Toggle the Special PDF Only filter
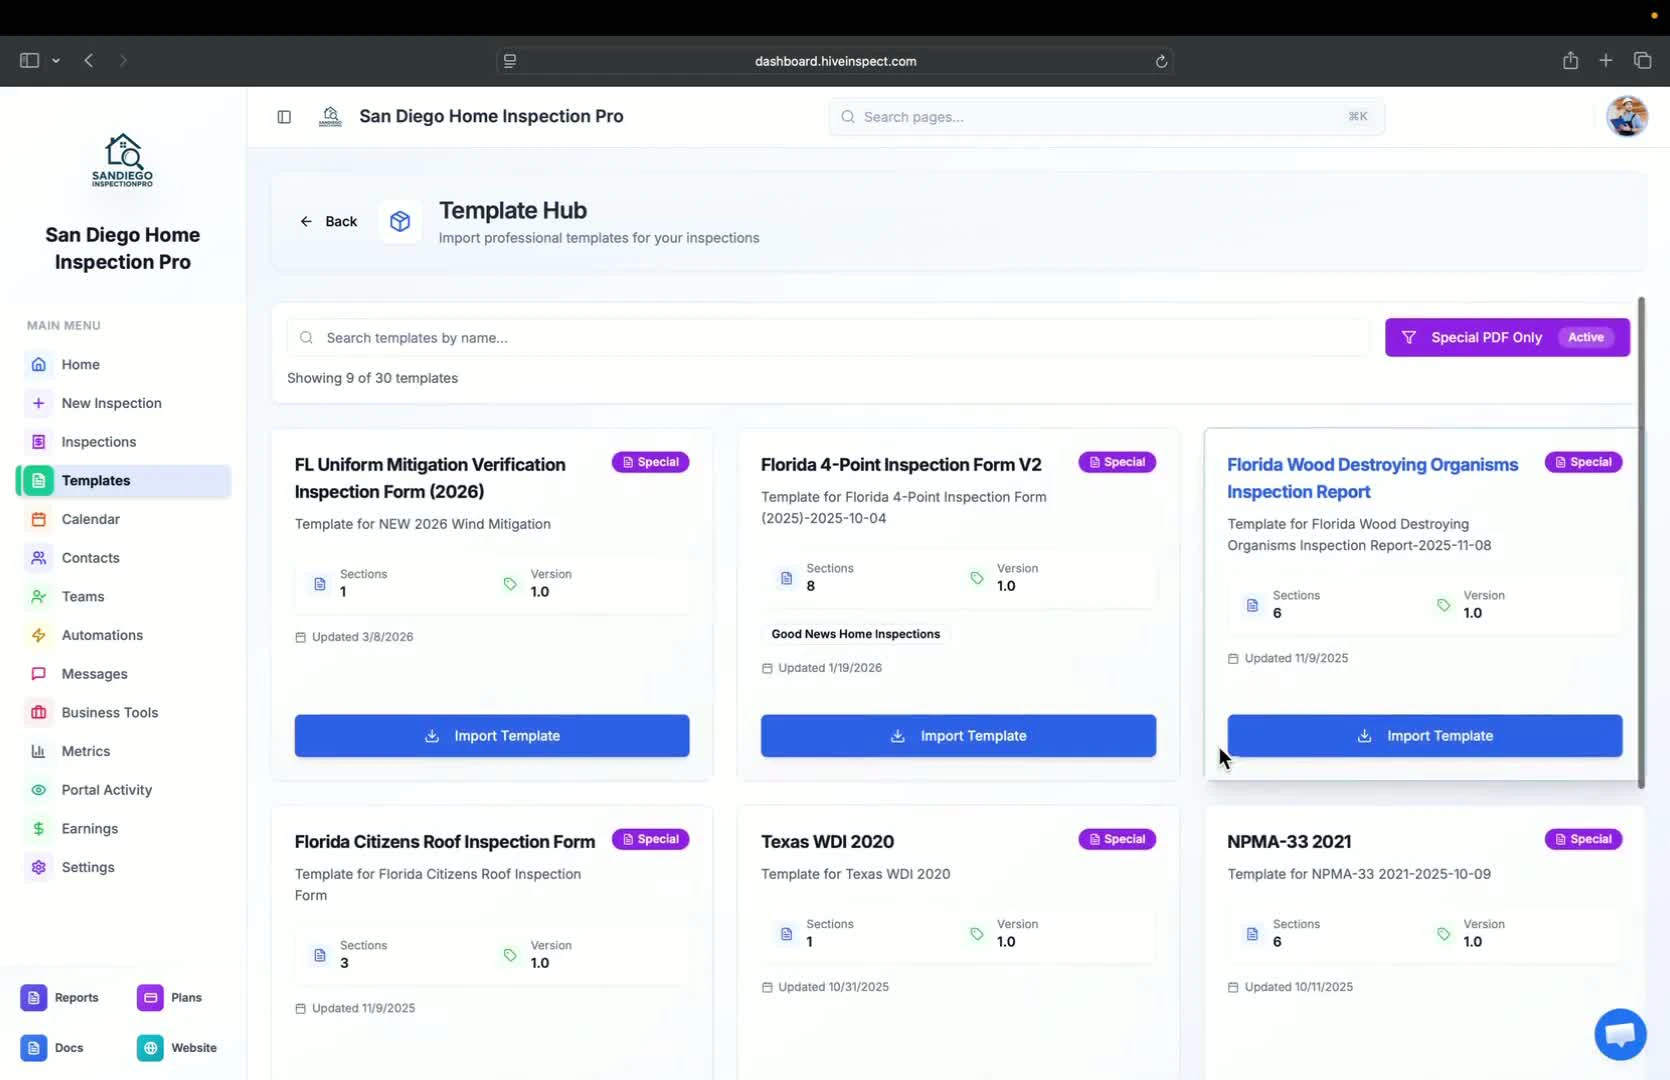 pyautogui.click(x=1507, y=338)
